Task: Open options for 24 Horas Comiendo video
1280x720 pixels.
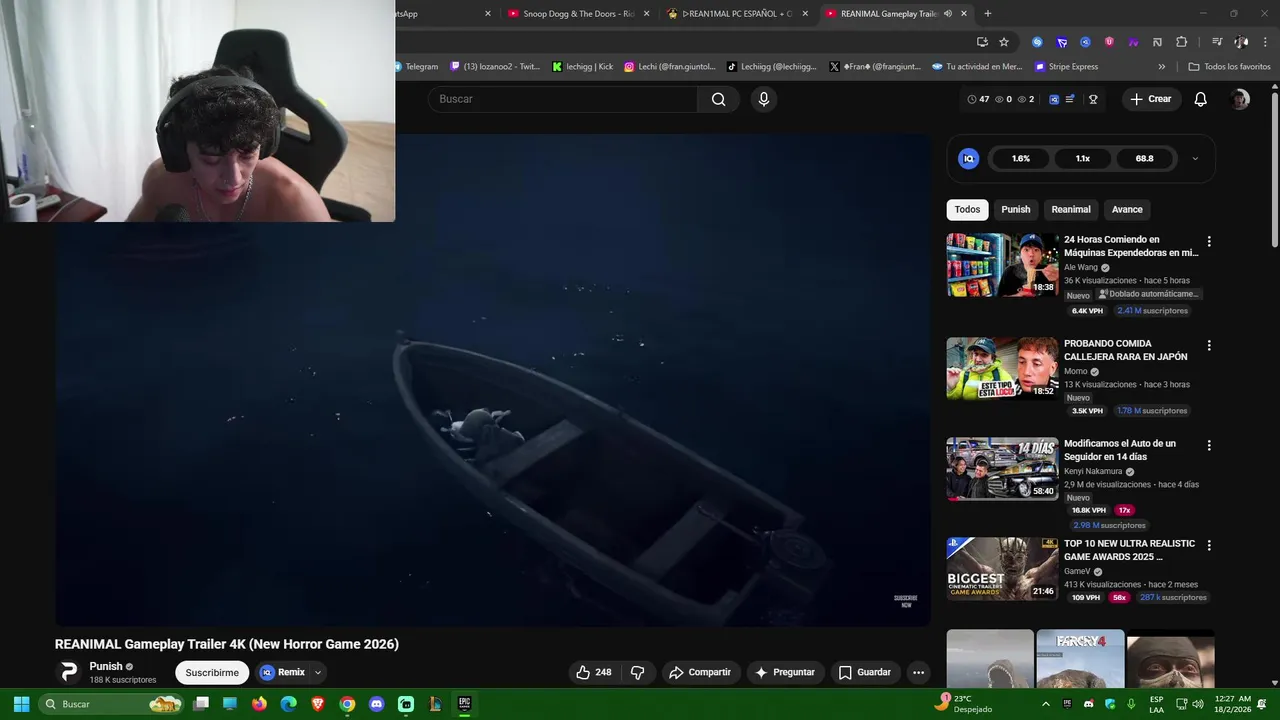Action: point(1209,241)
